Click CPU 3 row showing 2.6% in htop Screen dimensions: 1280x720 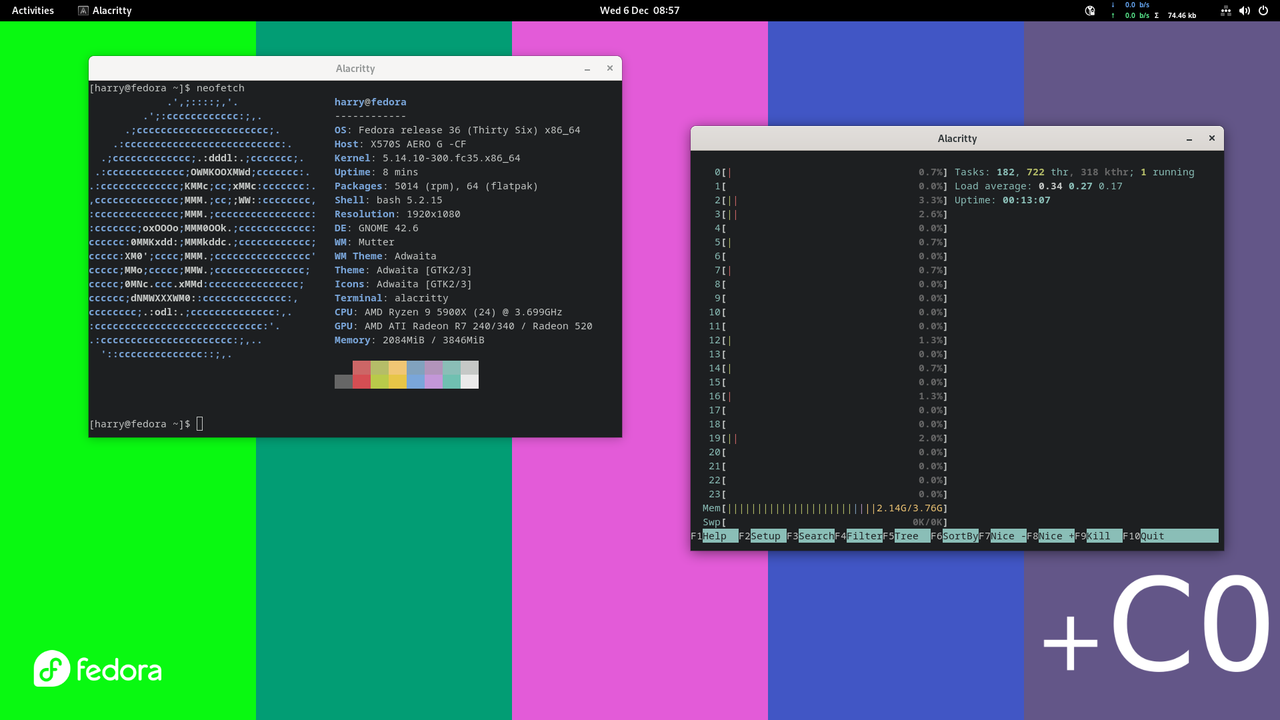[831, 214]
